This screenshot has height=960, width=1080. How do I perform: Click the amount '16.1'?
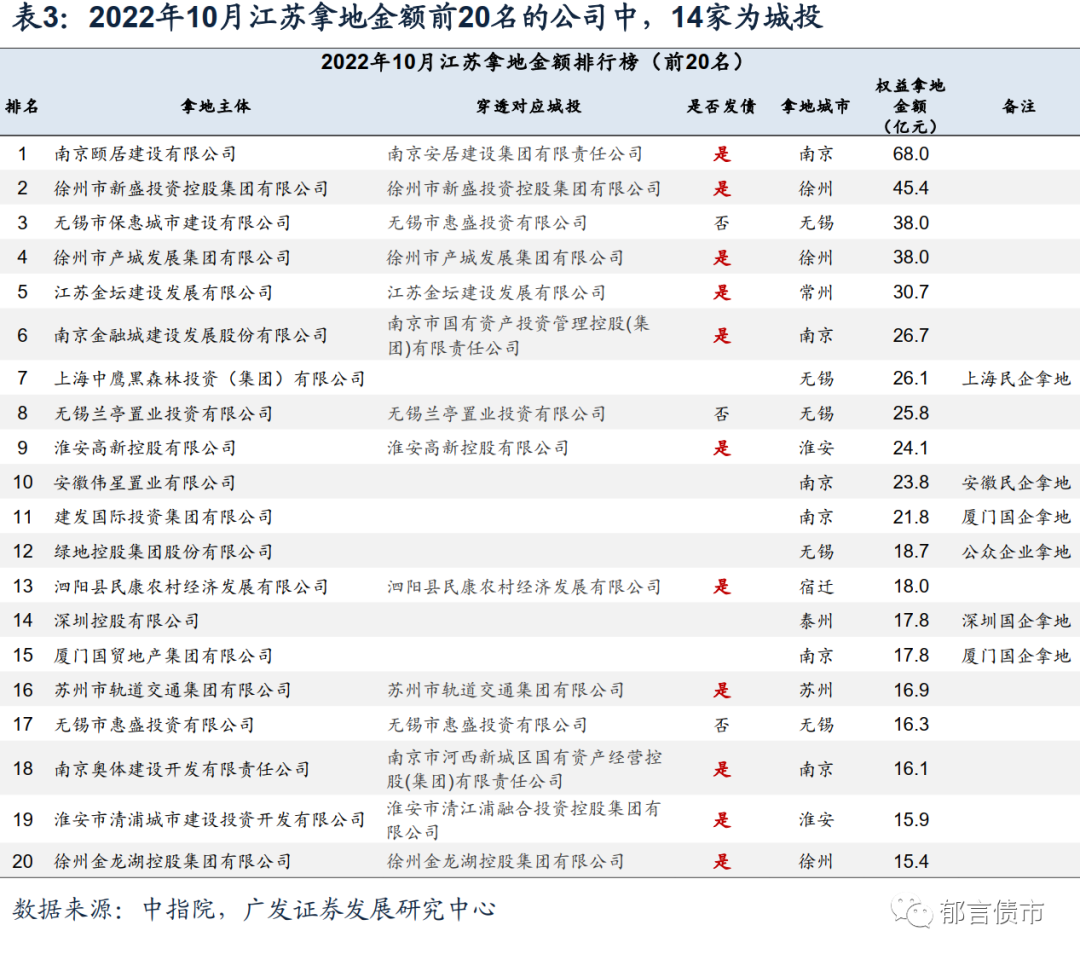click(911, 769)
